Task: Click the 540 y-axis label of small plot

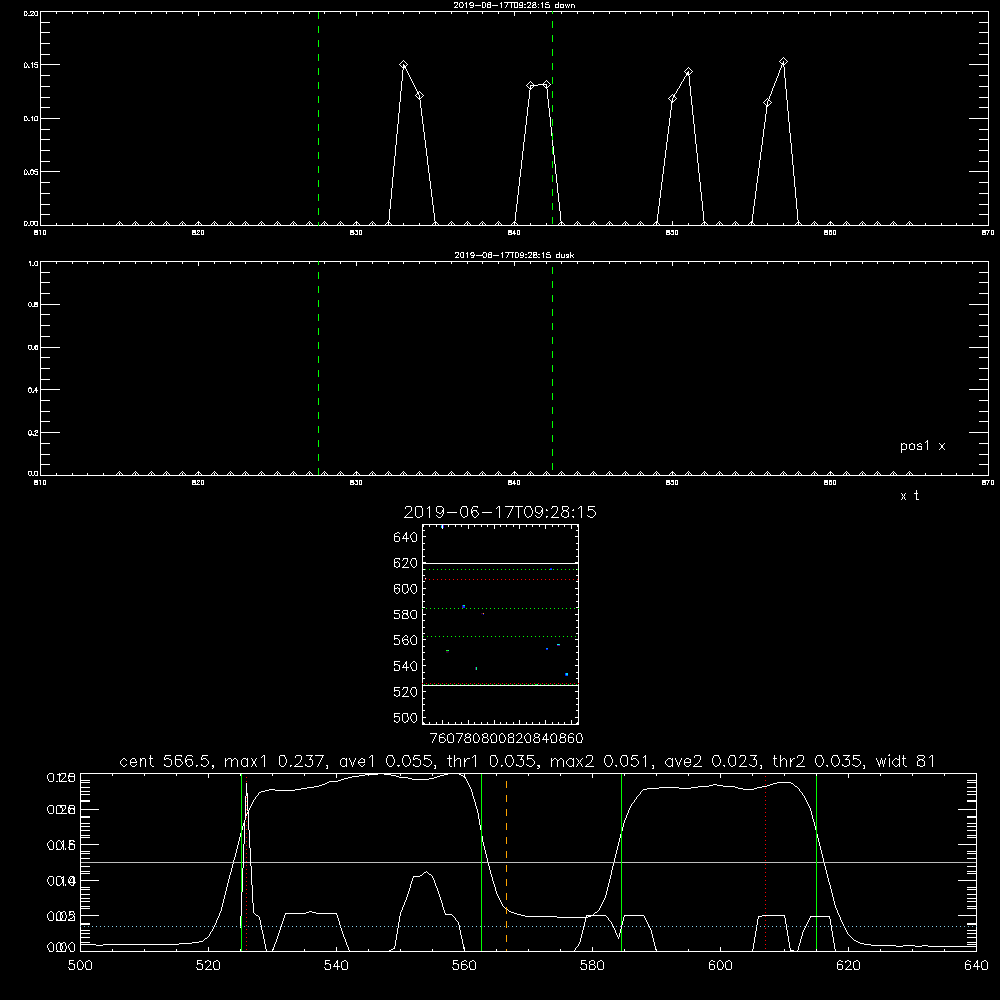Action: (405, 666)
